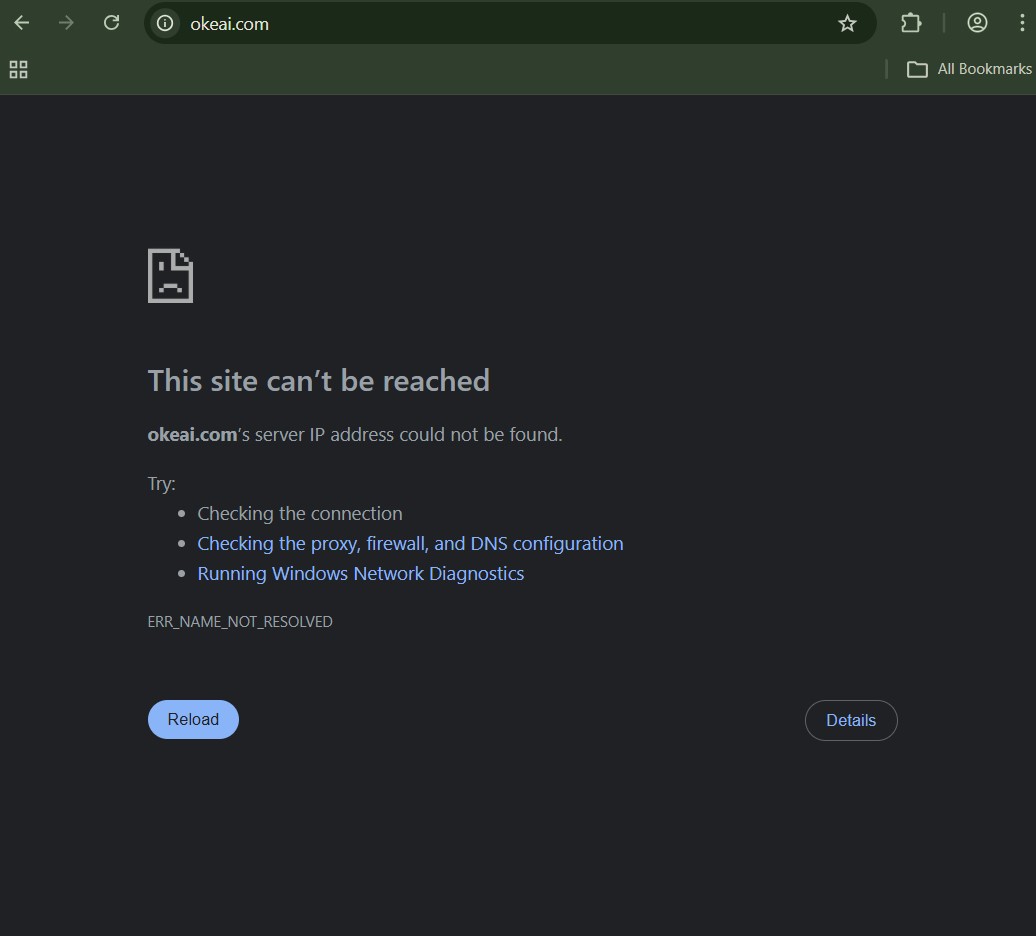Click the ERR_NAME_NOT_RESOLVED error code
This screenshot has height=936, width=1036.
point(240,621)
